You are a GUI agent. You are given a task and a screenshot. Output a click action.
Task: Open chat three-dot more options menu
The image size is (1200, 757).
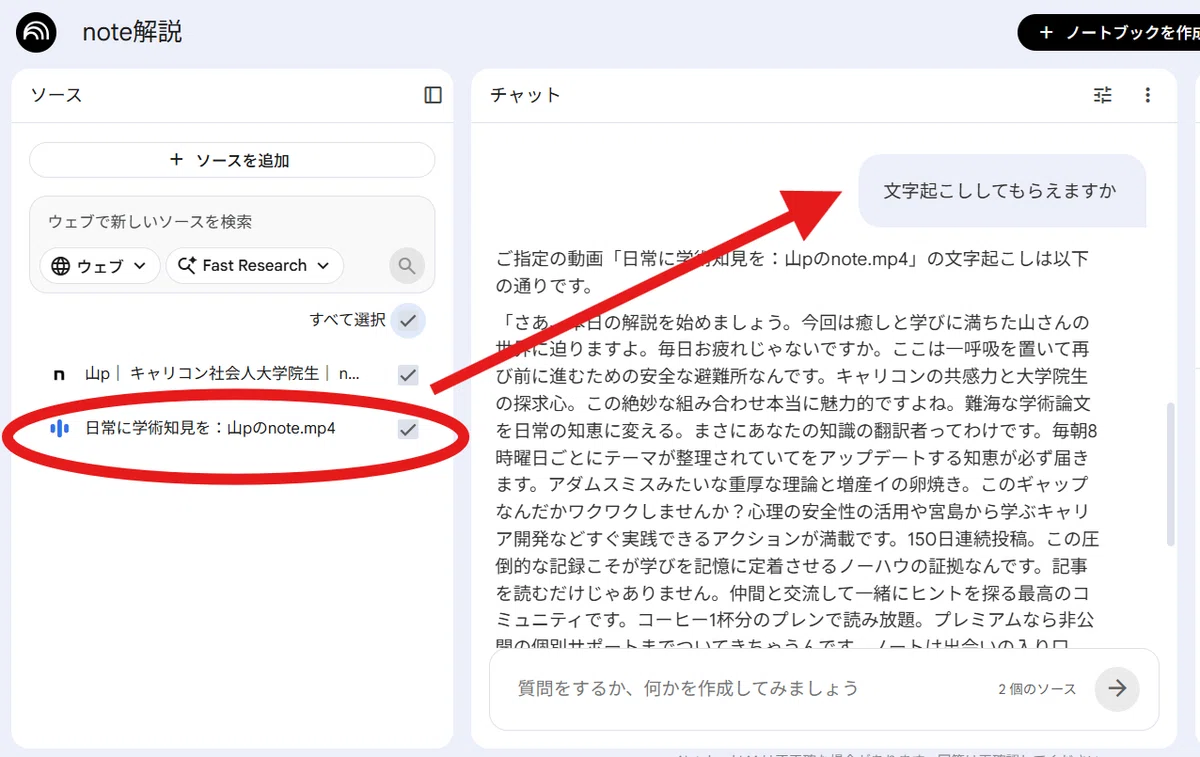point(1147,95)
